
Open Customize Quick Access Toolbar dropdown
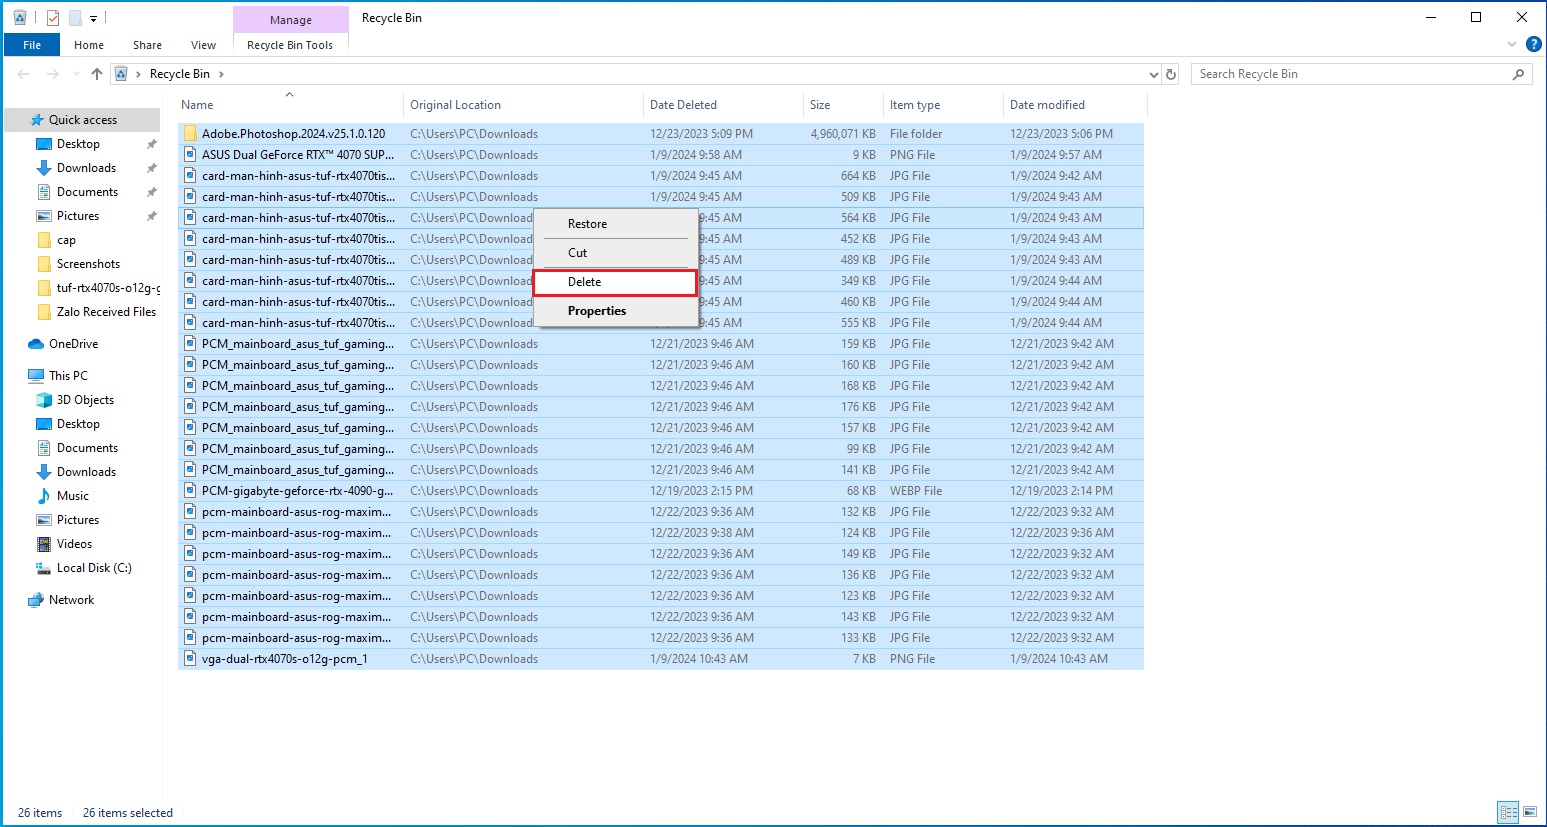pos(93,18)
